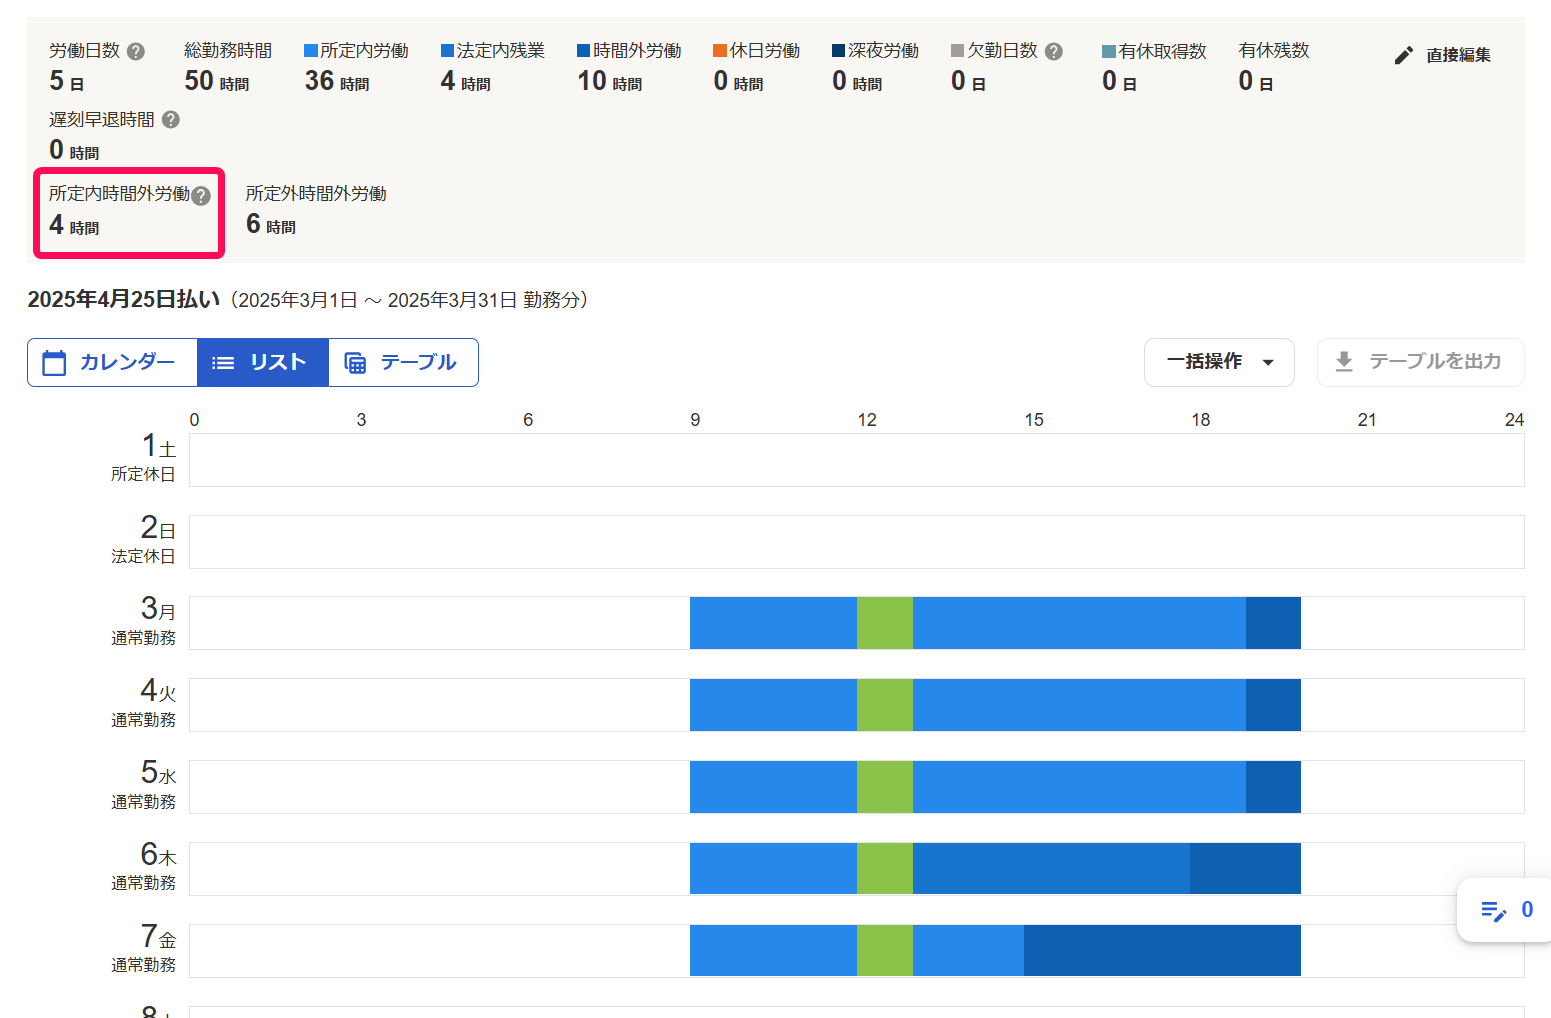Click the リスト list icon

coord(223,363)
